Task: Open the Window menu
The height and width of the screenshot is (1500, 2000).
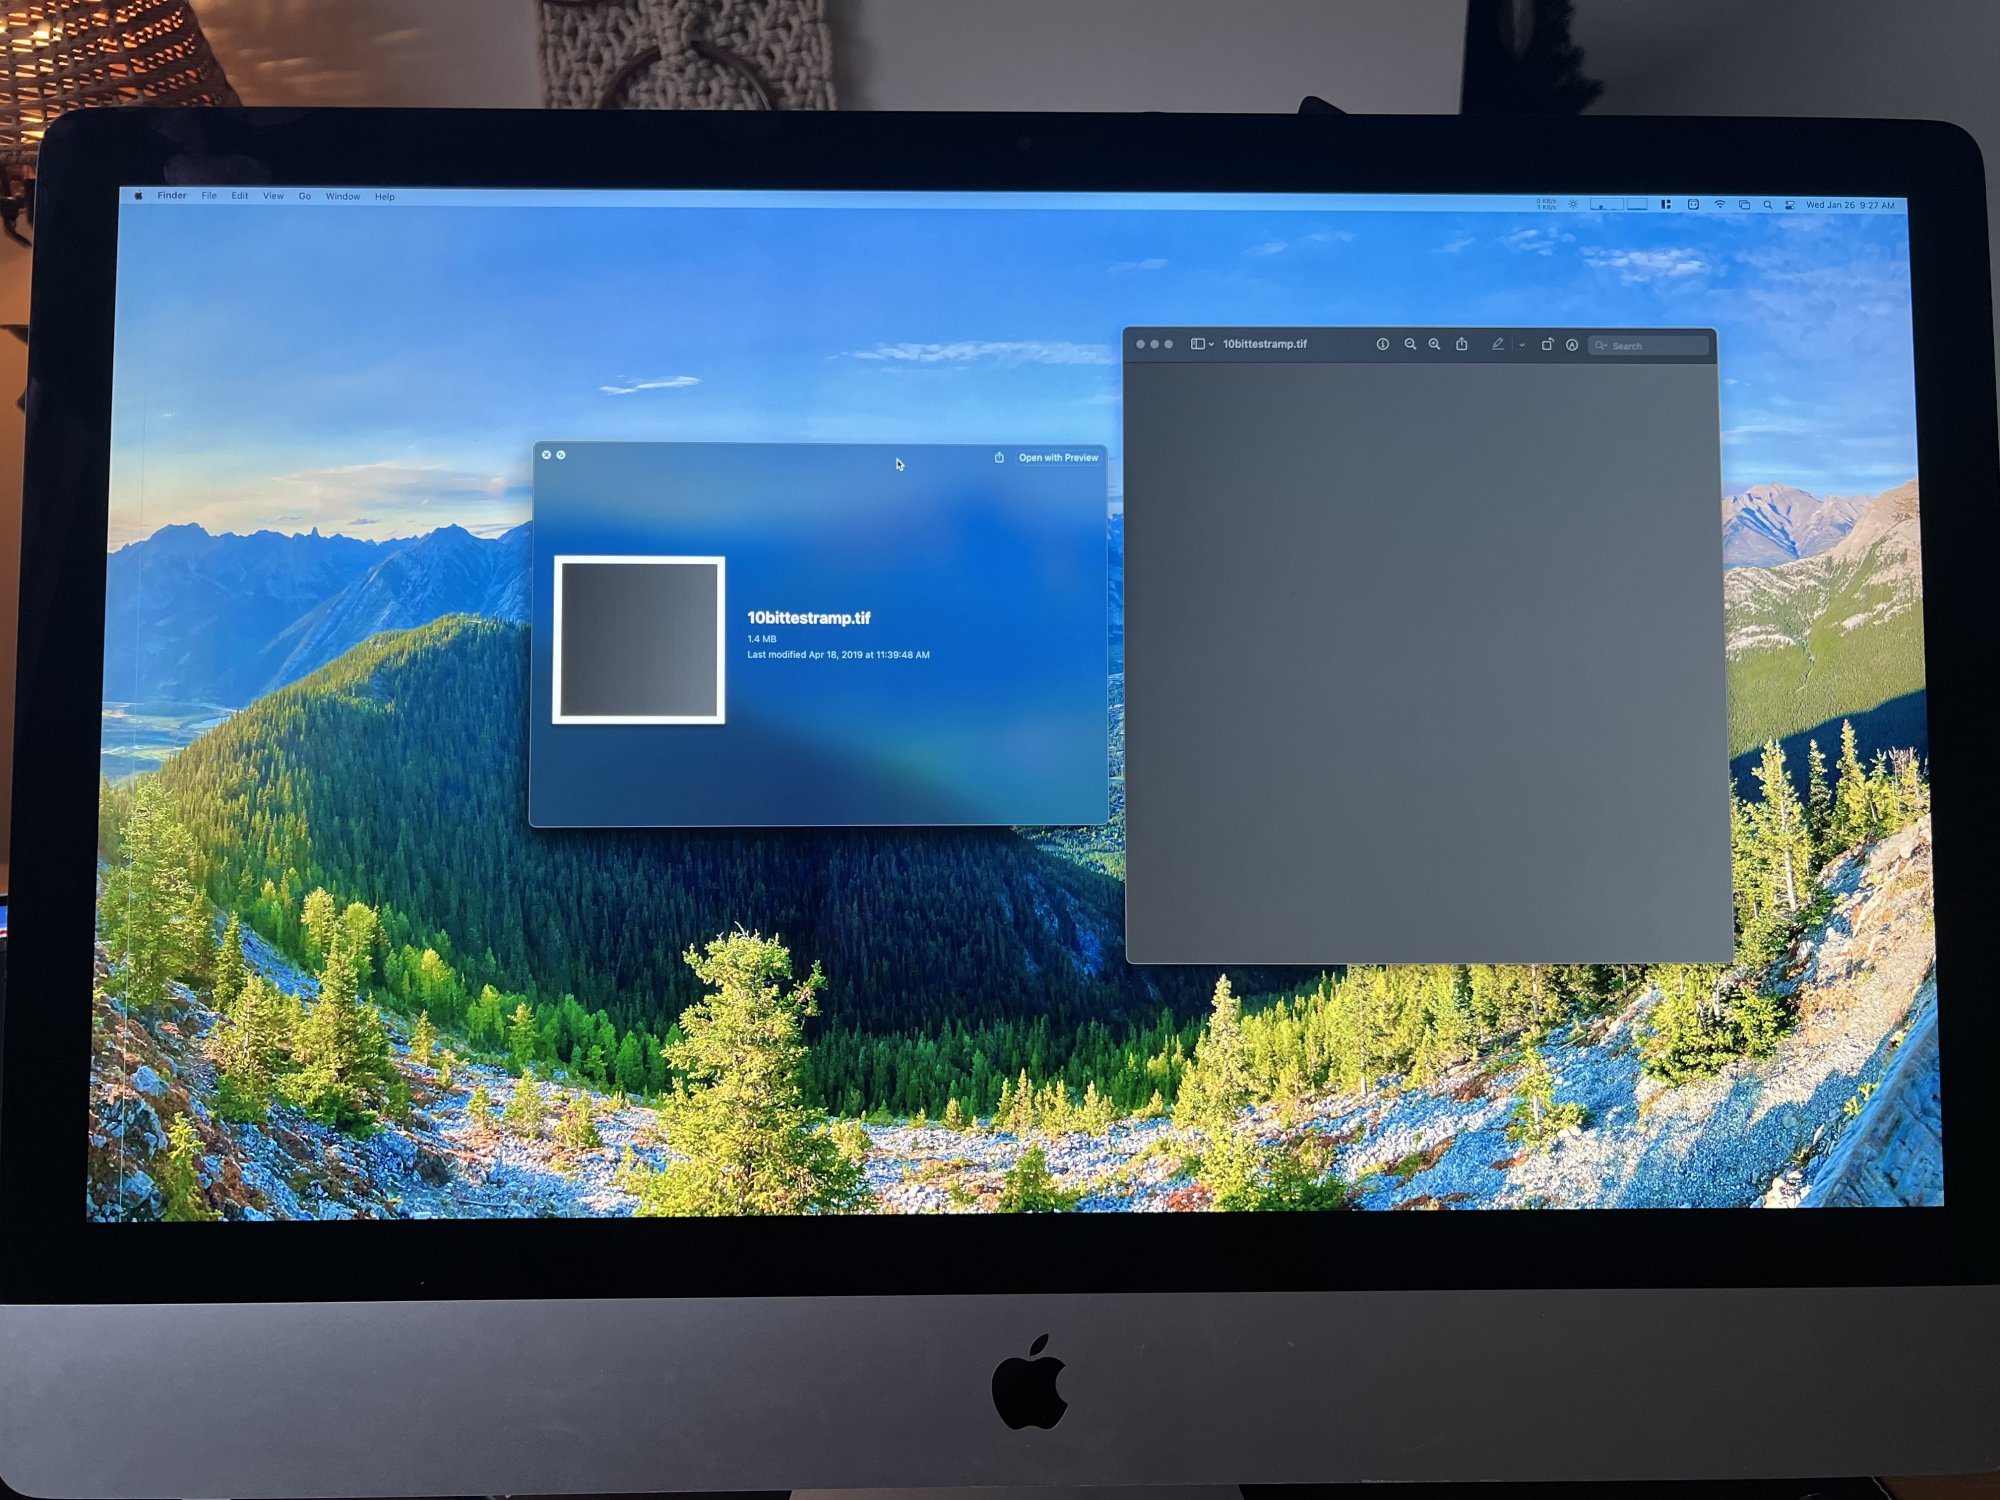Action: pyautogui.click(x=342, y=196)
